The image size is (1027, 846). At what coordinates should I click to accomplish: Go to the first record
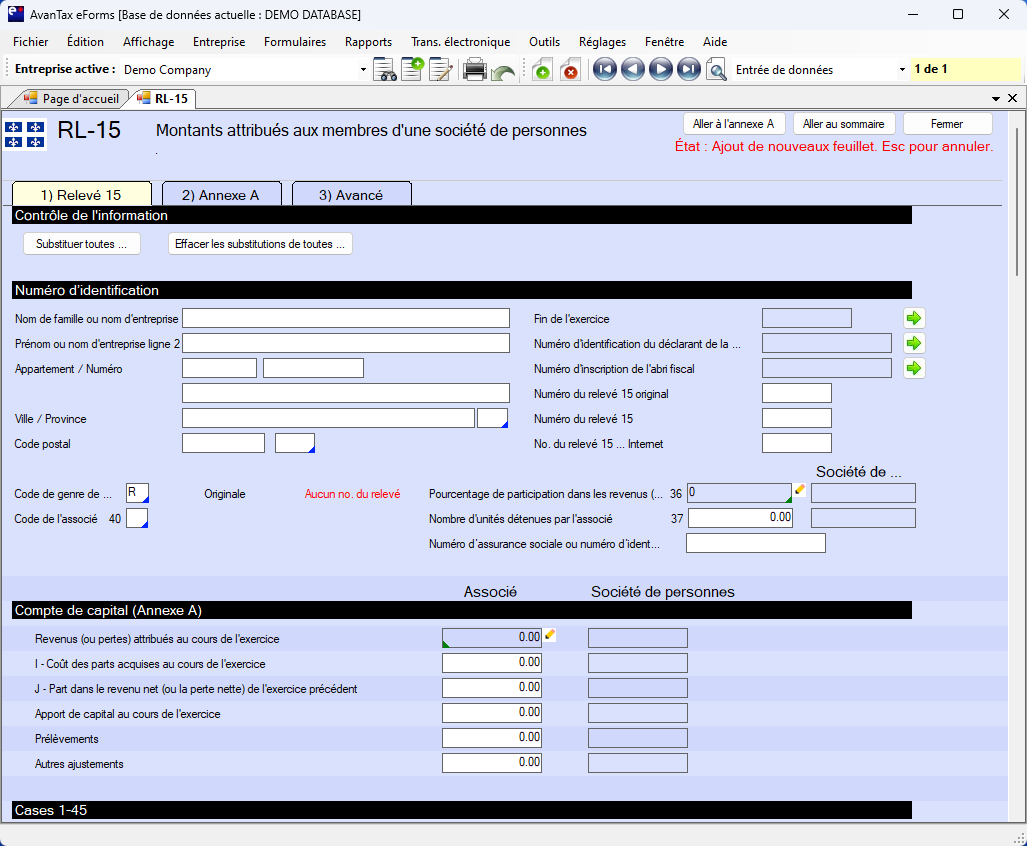coord(604,70)
